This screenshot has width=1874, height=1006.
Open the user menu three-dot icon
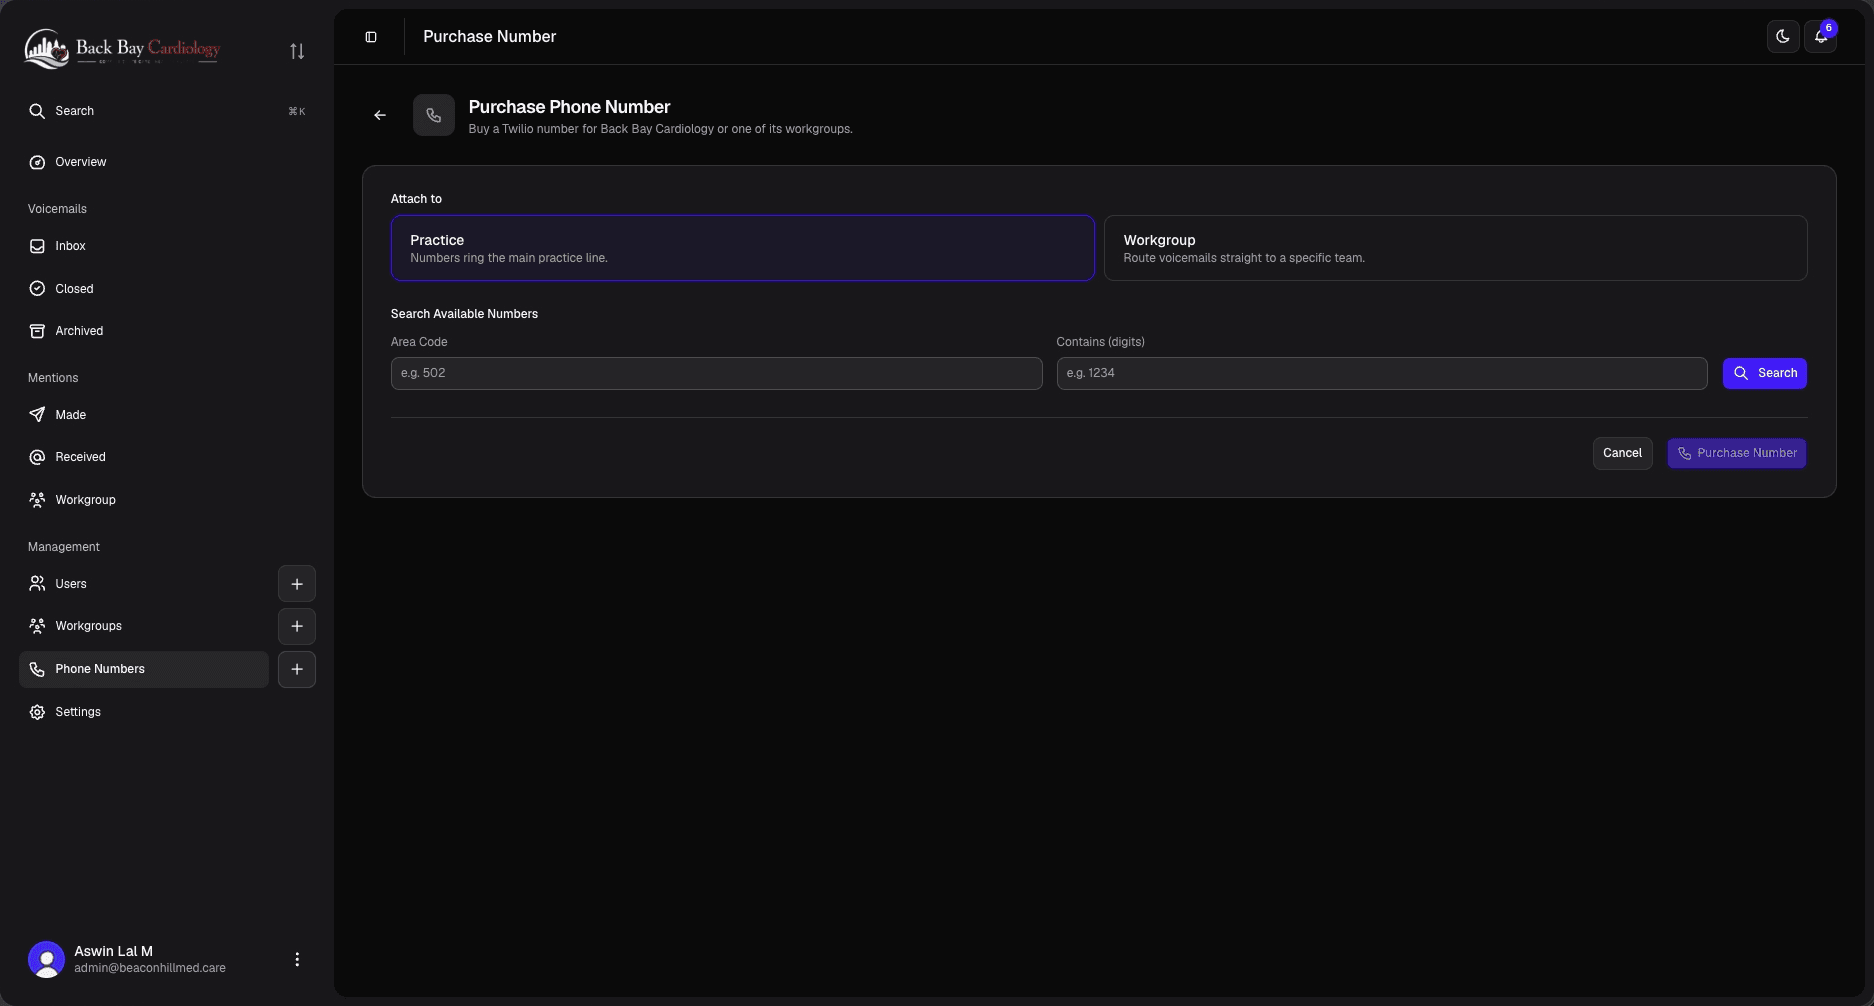[297, 959]
